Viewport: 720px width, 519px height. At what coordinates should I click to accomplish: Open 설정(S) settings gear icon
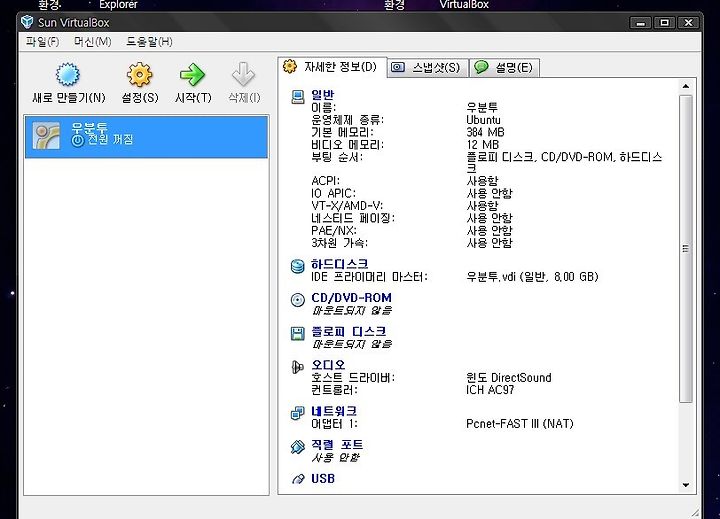(x=140, y=74)
